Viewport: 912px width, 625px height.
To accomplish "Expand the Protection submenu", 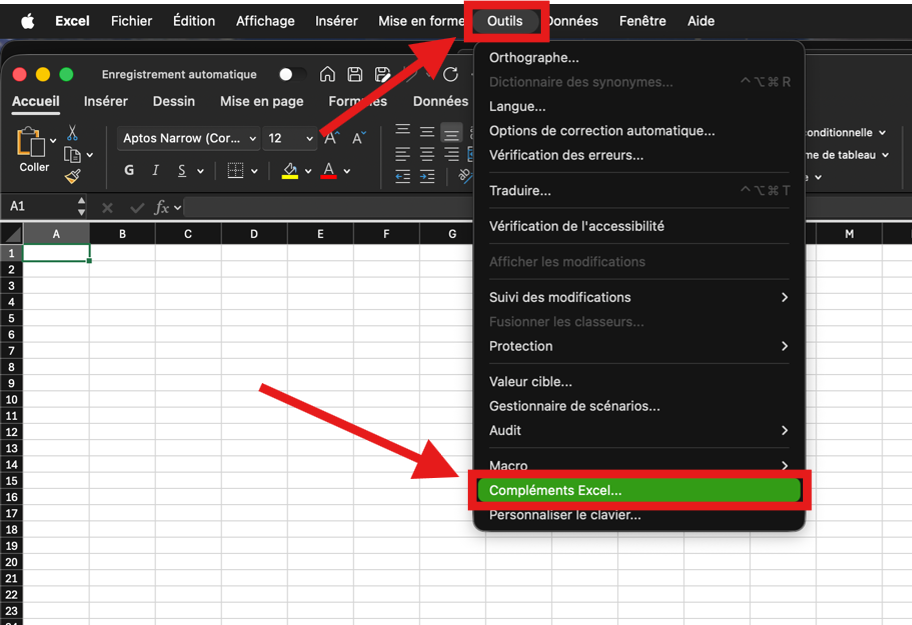I will tap(639, 346).
